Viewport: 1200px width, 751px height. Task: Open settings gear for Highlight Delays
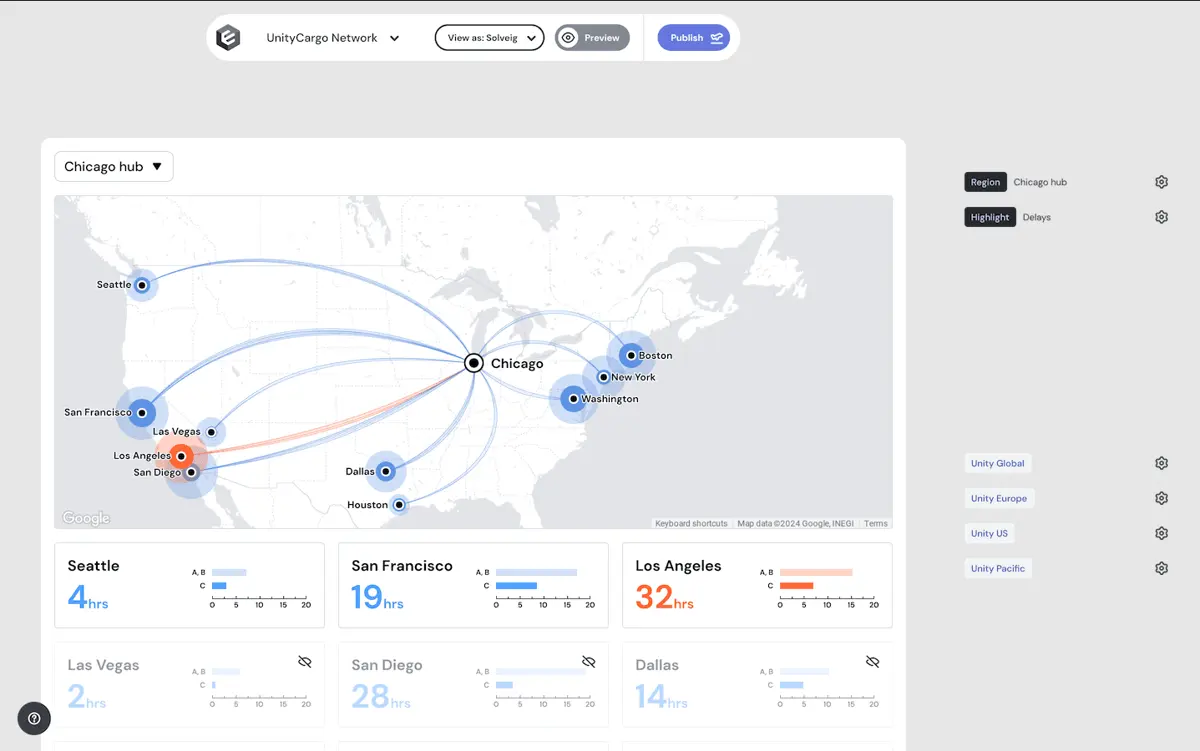[1161, 217]
